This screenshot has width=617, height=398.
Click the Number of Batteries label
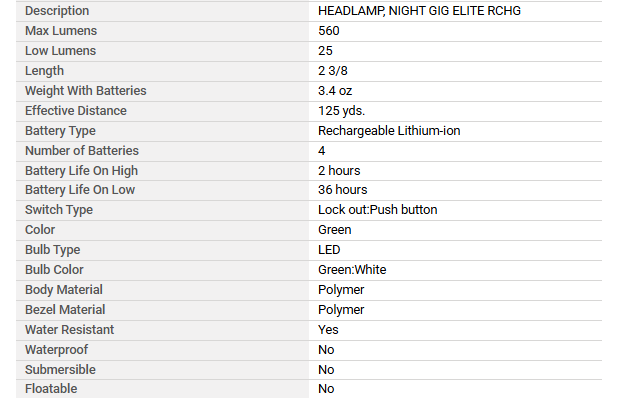(x=82, y=151)
